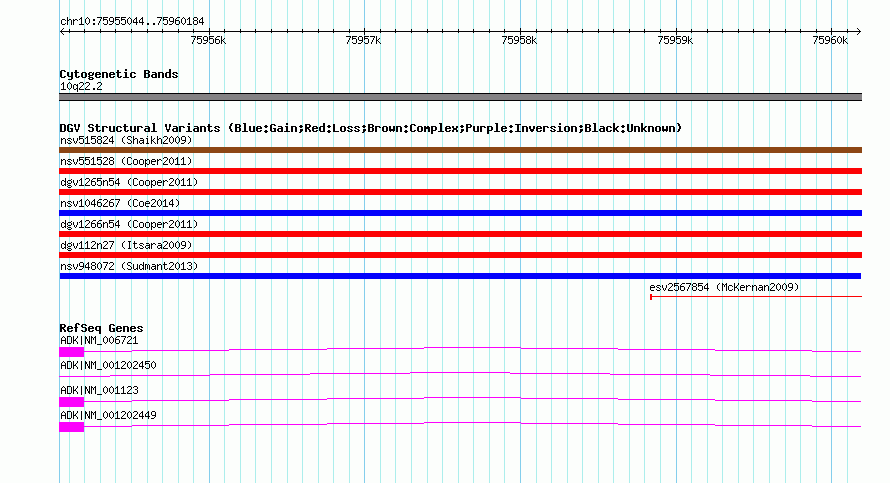890x483 pixels.
Task: Select the magenta exon block of ADK|NM_006721
Action: 72,352
